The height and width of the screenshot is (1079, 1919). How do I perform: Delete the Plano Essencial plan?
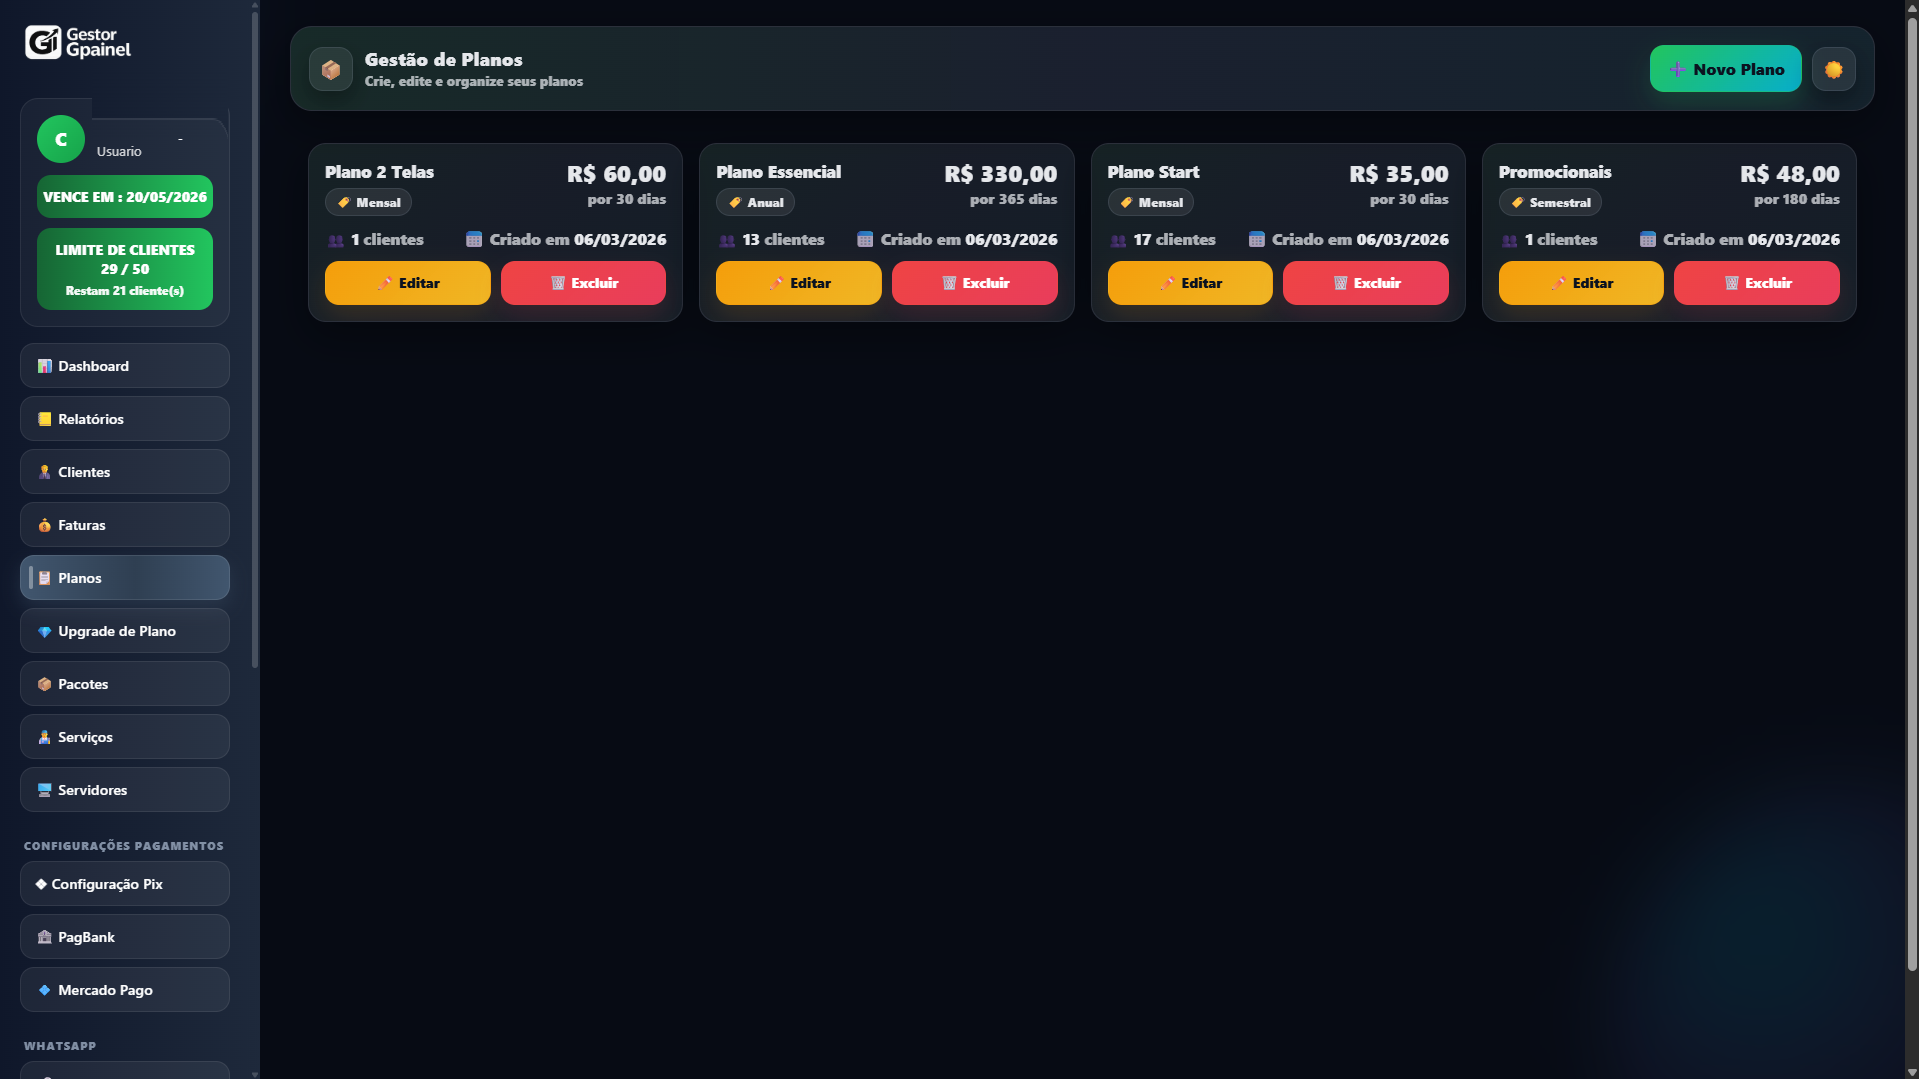coord(974,283)
